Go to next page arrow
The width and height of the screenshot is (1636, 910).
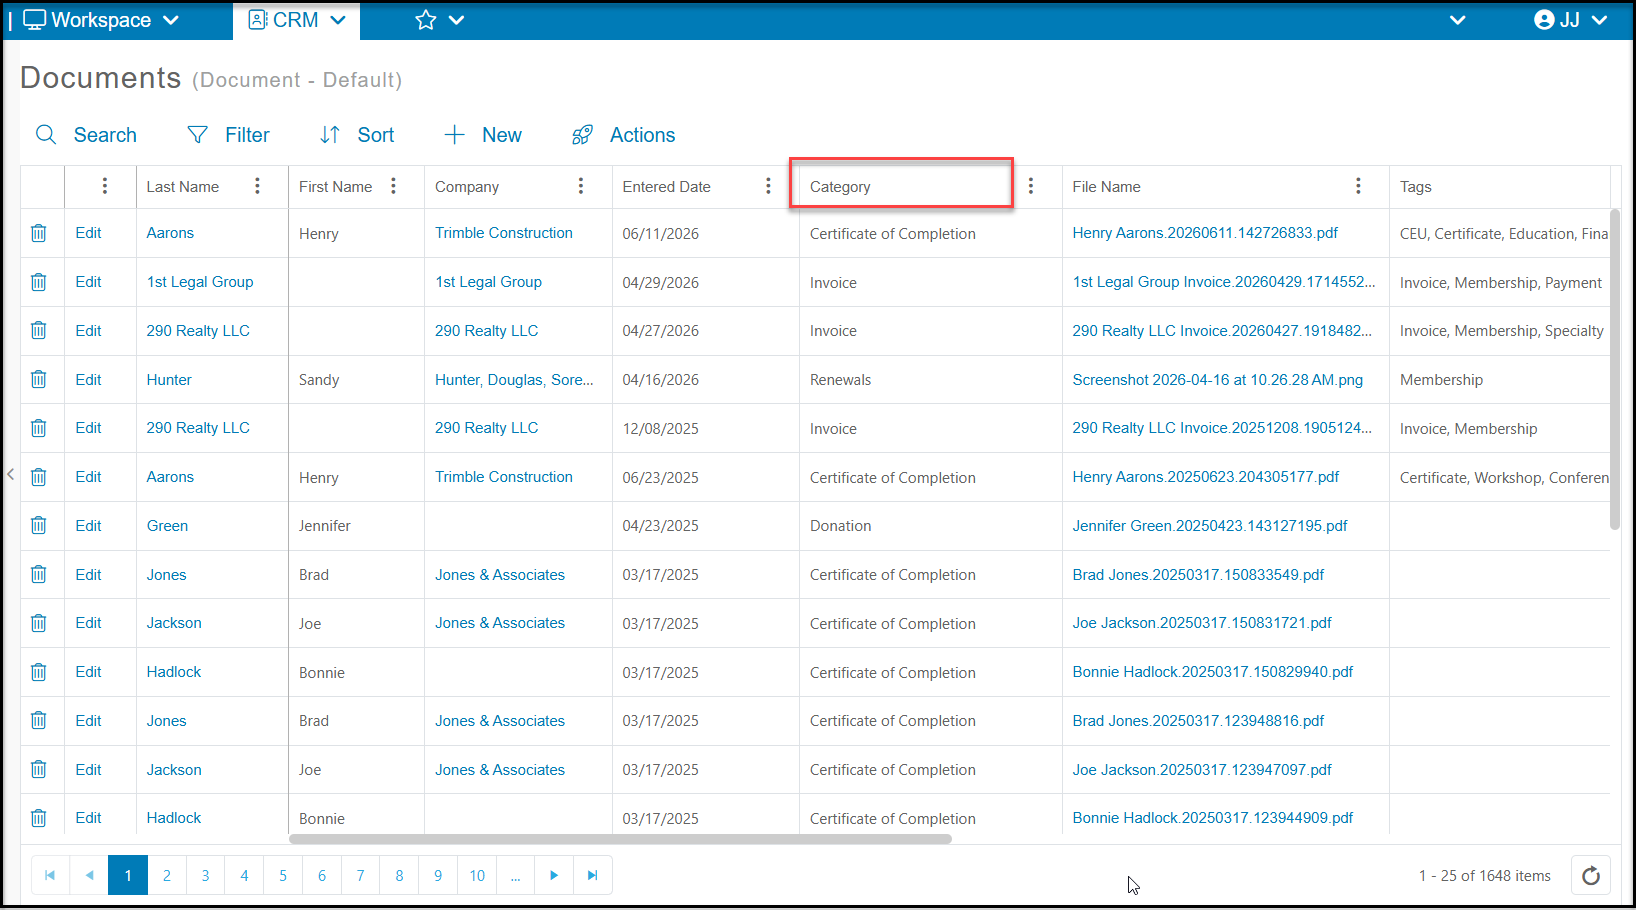click(554, 875)
